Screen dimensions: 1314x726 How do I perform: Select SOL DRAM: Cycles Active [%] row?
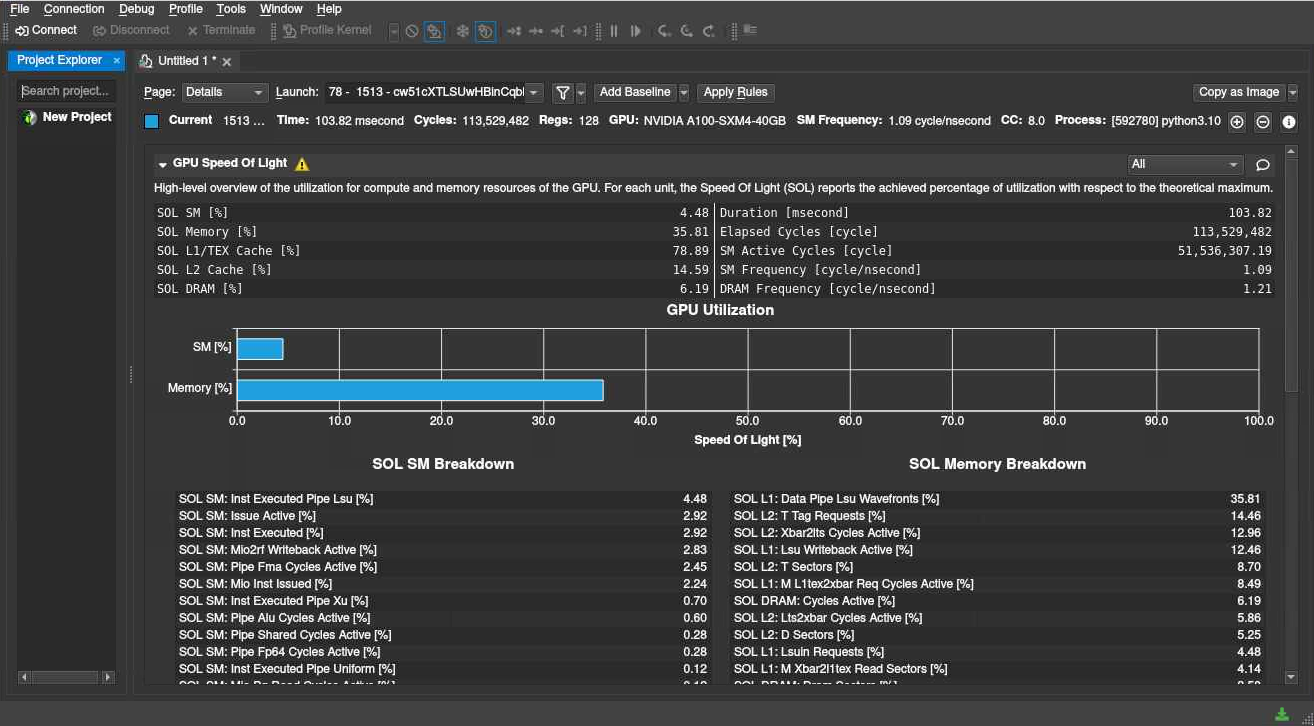[x=997, y=601]
